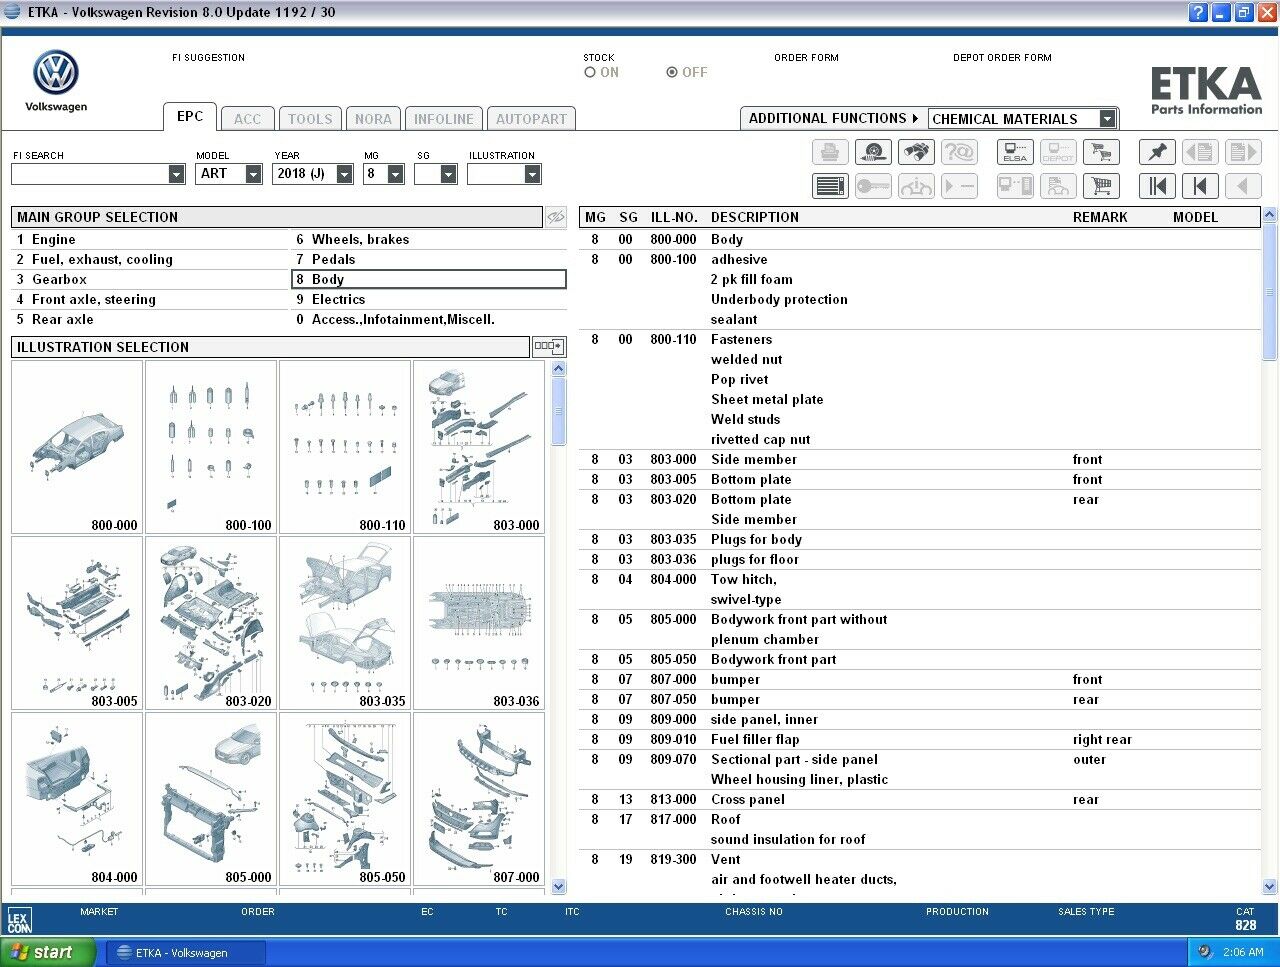Click the binoculars search icon
Image resolution: width=1280 pixels, height=967 pixels.
point(916,152)
